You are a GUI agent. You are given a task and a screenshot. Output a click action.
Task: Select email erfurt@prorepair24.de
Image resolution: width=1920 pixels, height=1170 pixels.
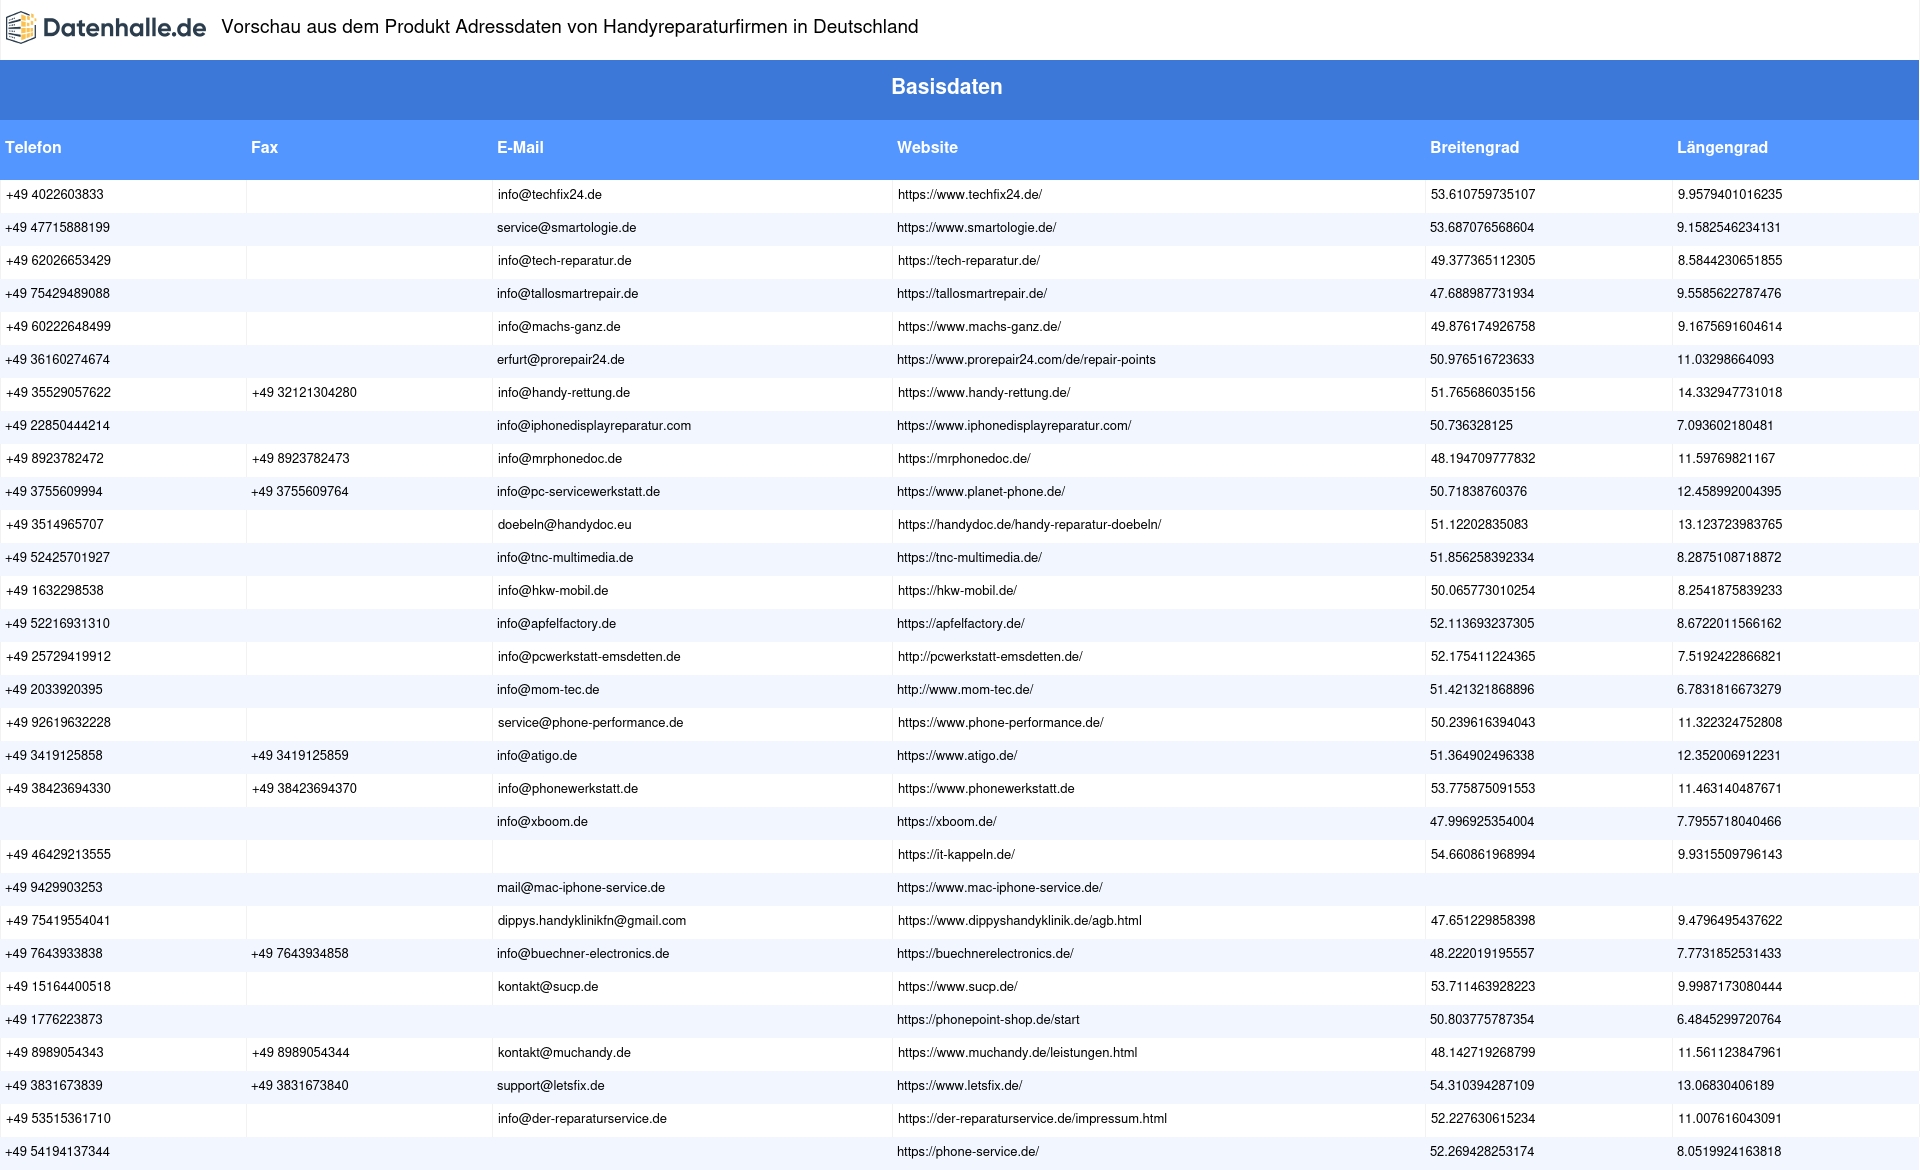(561, 360)
